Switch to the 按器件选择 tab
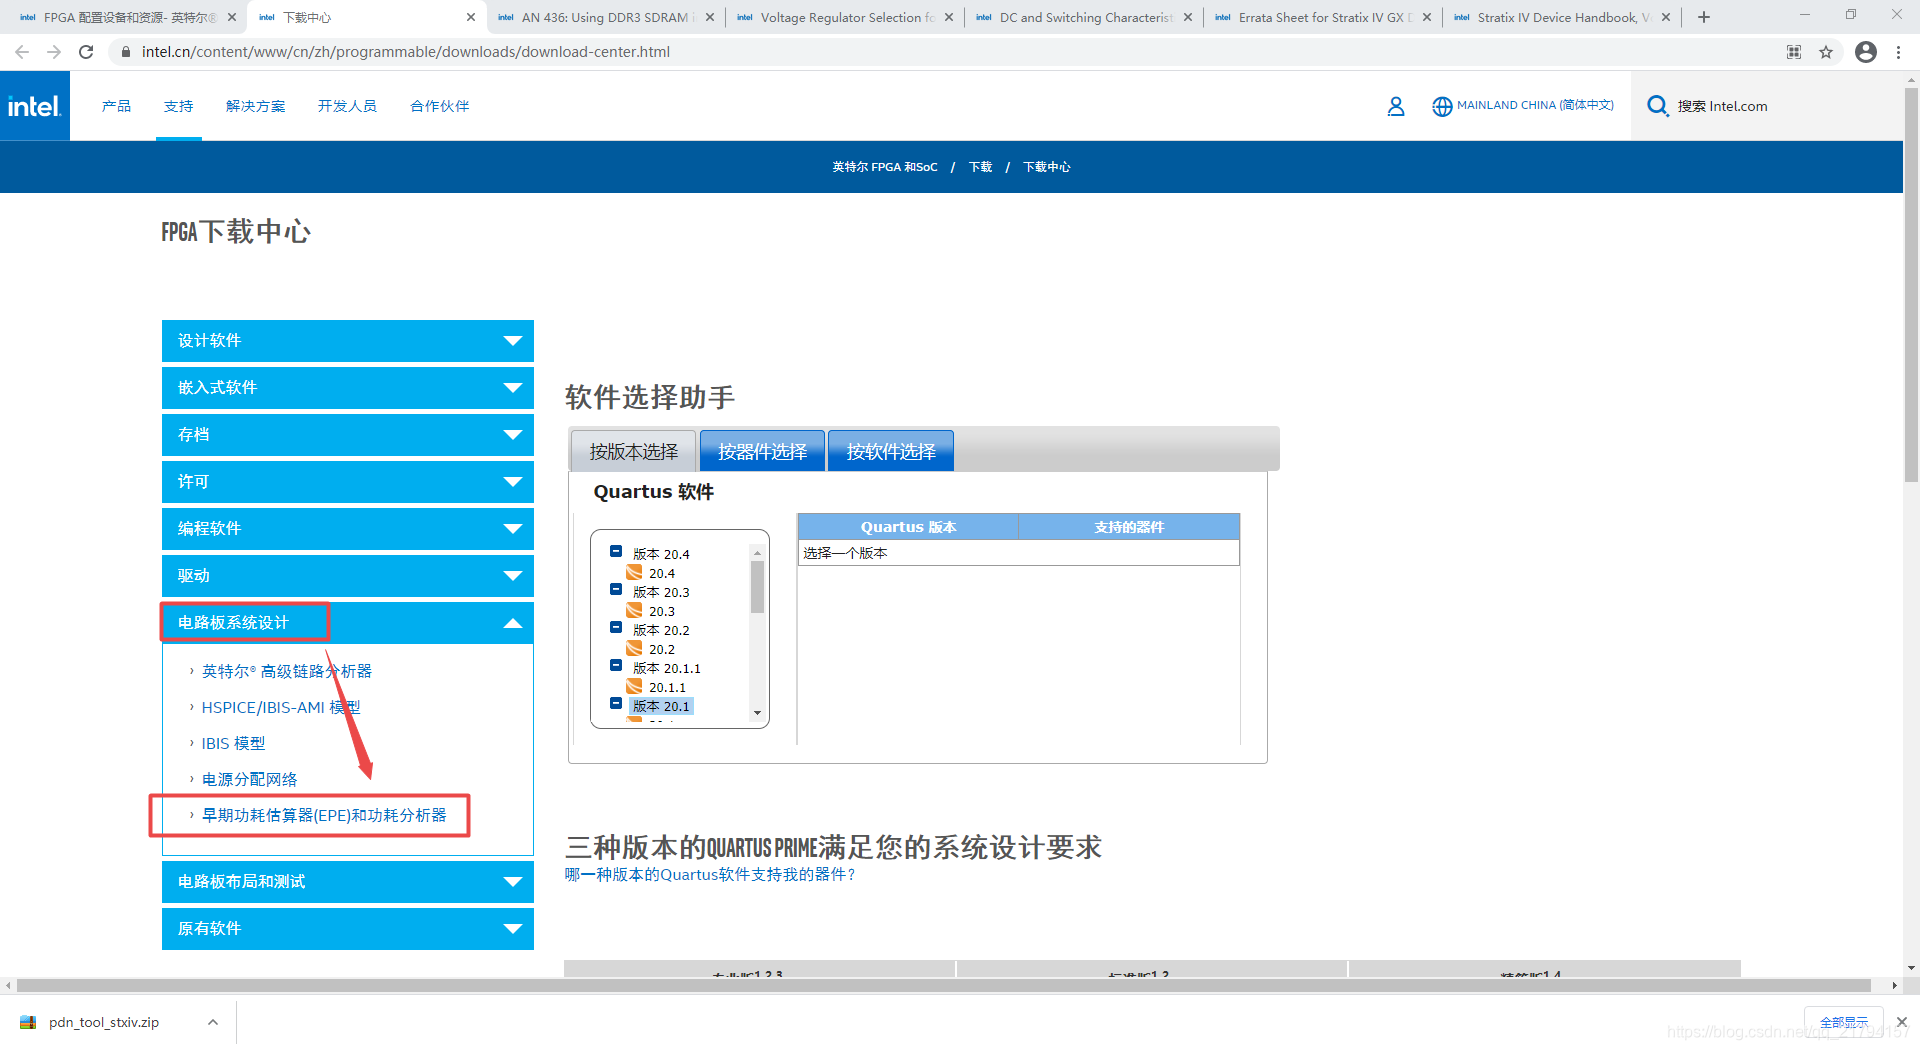Image resolution: width=1920 pixels, height=1050 pixels. [762, 451]
